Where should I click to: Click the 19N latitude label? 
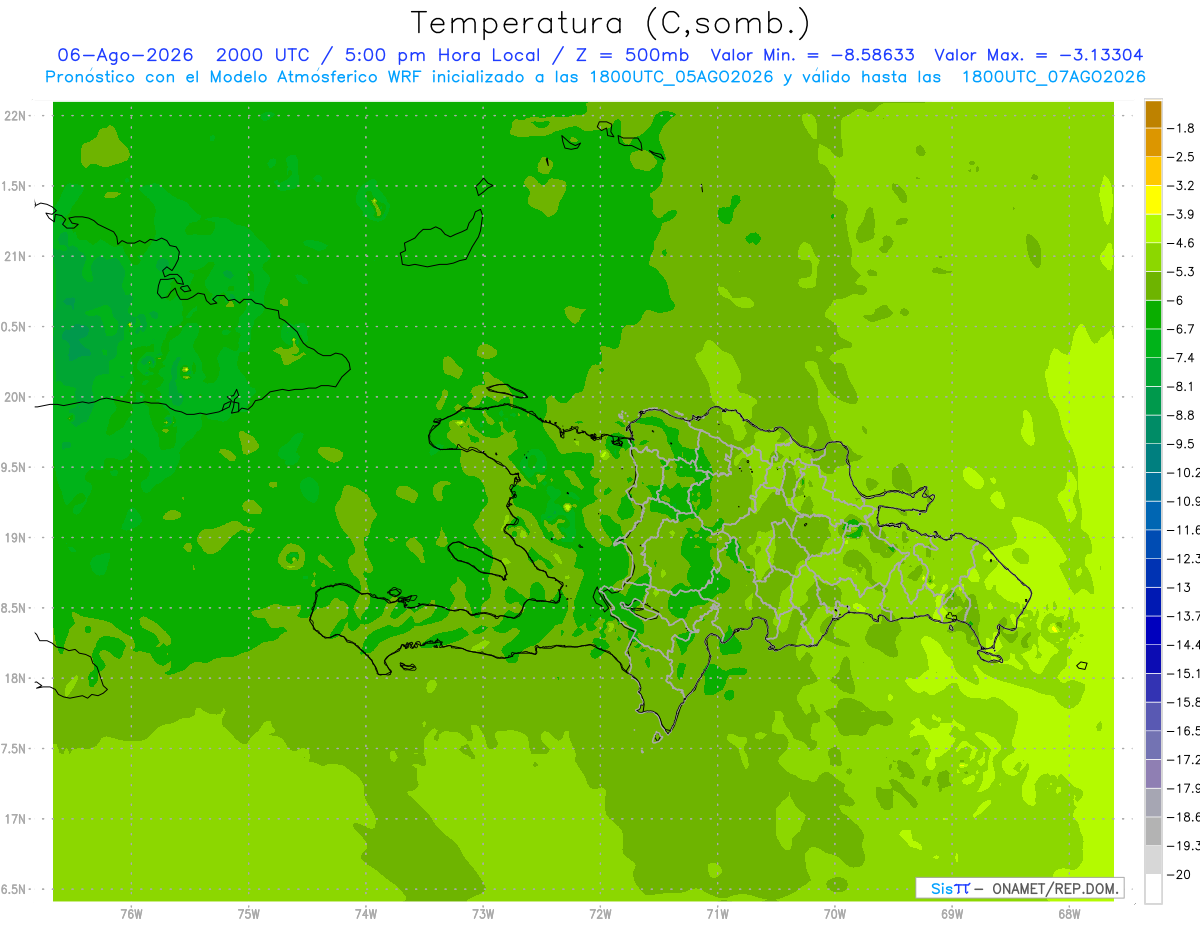click(16, 538)
